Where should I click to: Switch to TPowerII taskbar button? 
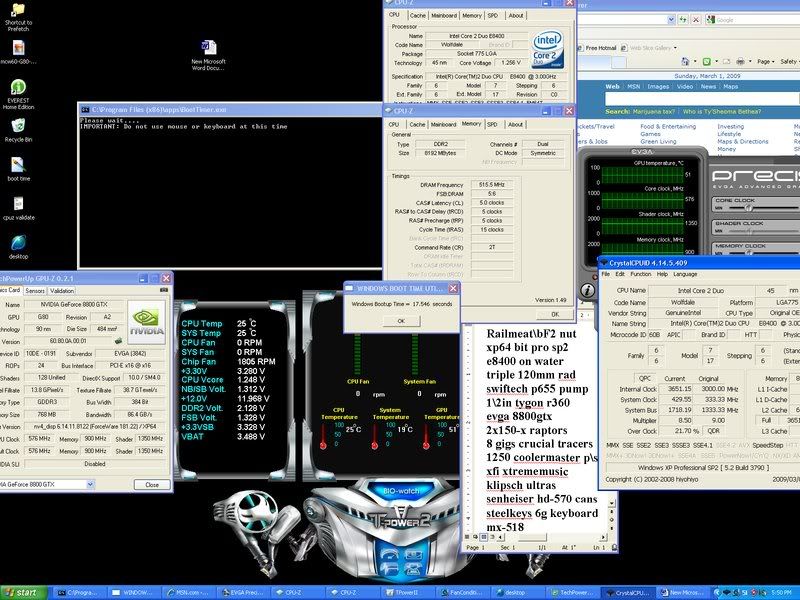click(408, 593)
